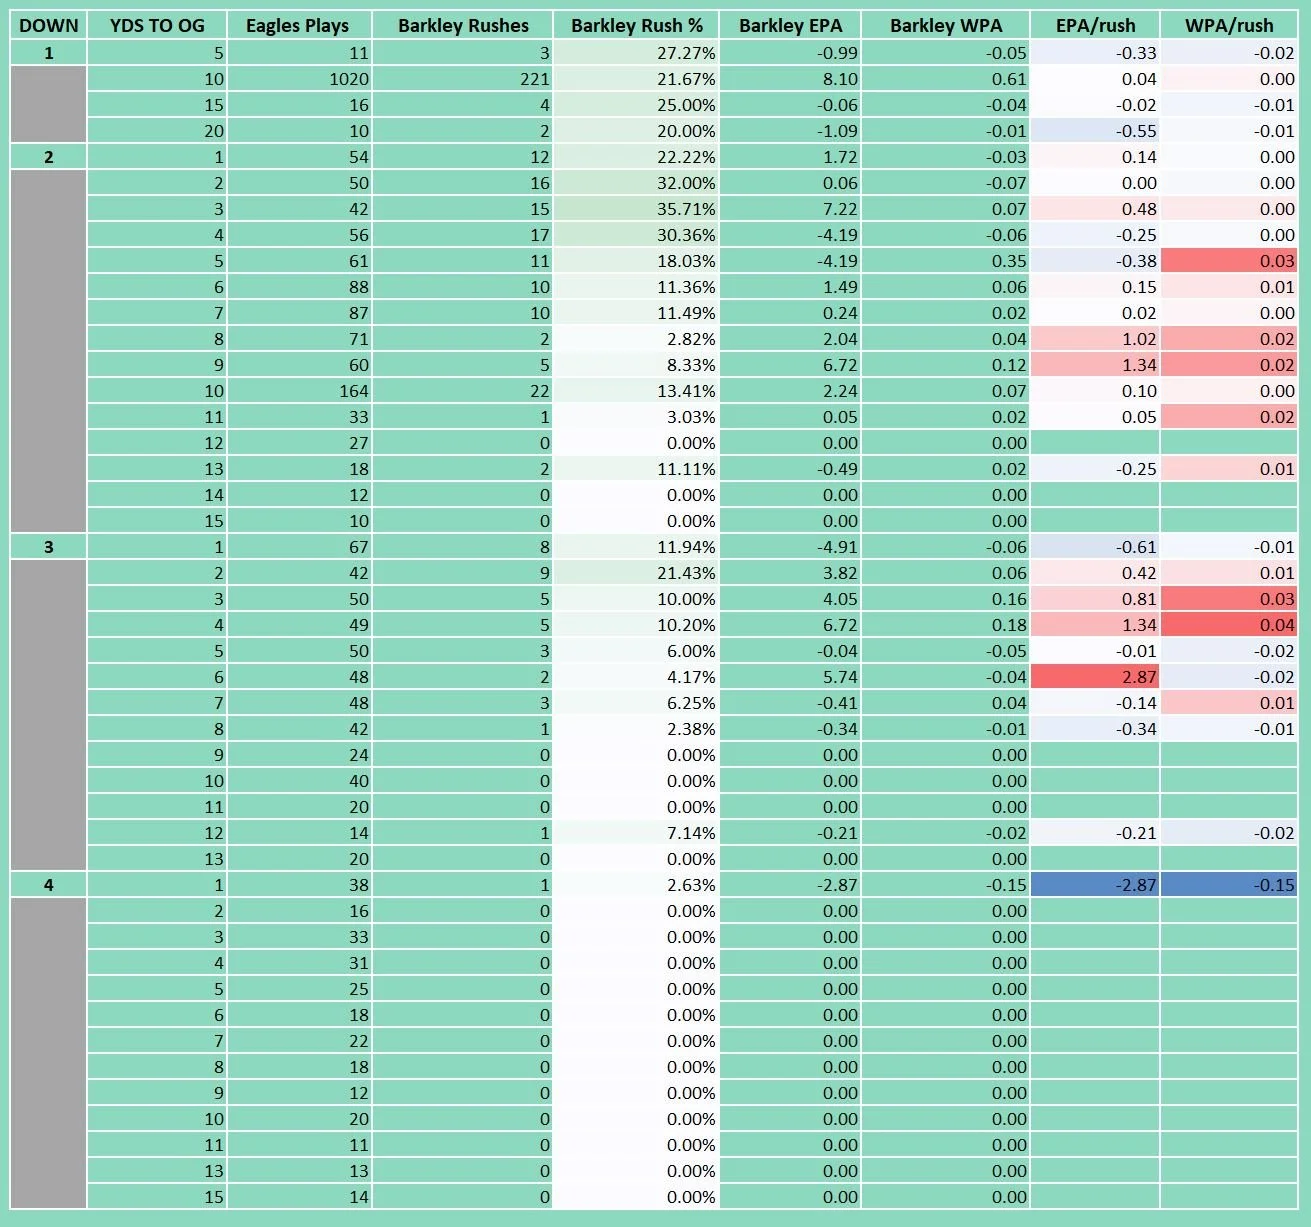Select the Eagles Plays cell showing 1020
Screen dimensions: 1311x1227
click(x=299, y=79)
